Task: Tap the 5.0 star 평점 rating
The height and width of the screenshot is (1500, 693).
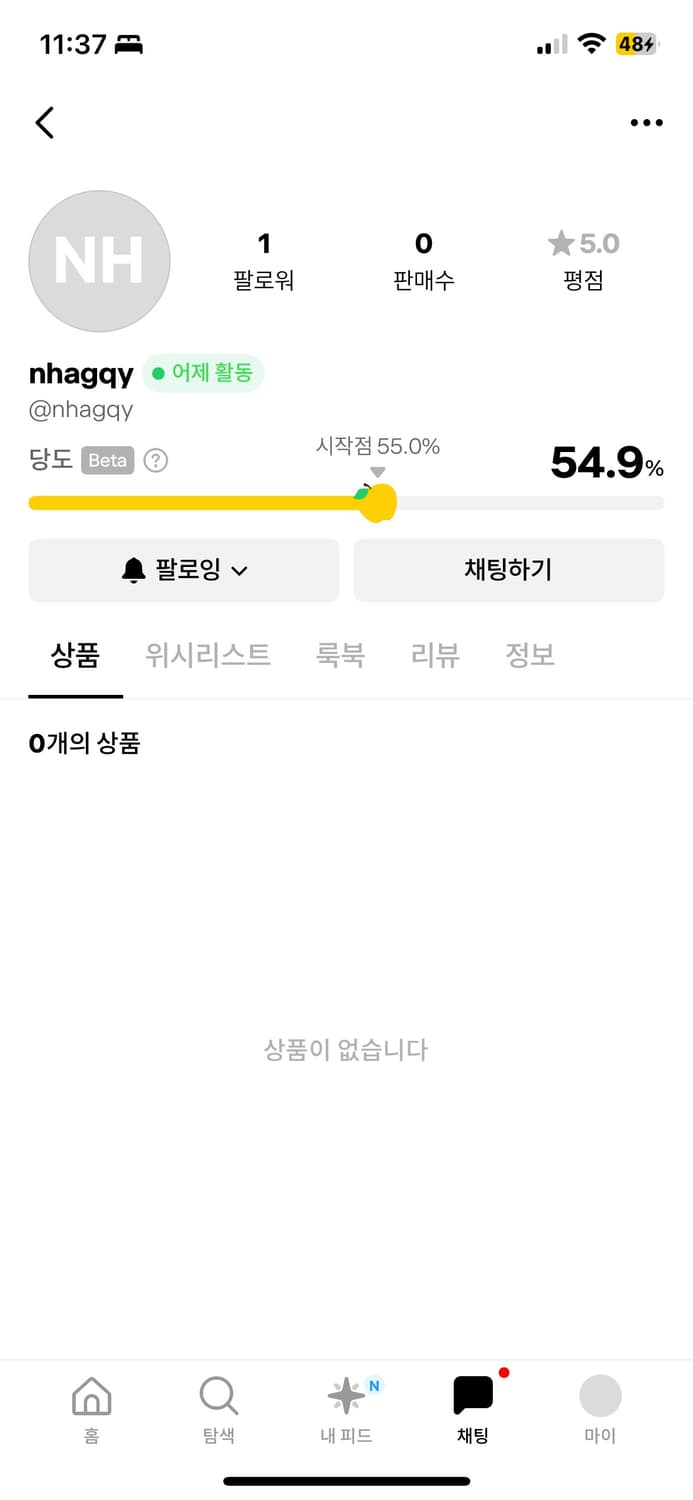Action: point(583,260)
